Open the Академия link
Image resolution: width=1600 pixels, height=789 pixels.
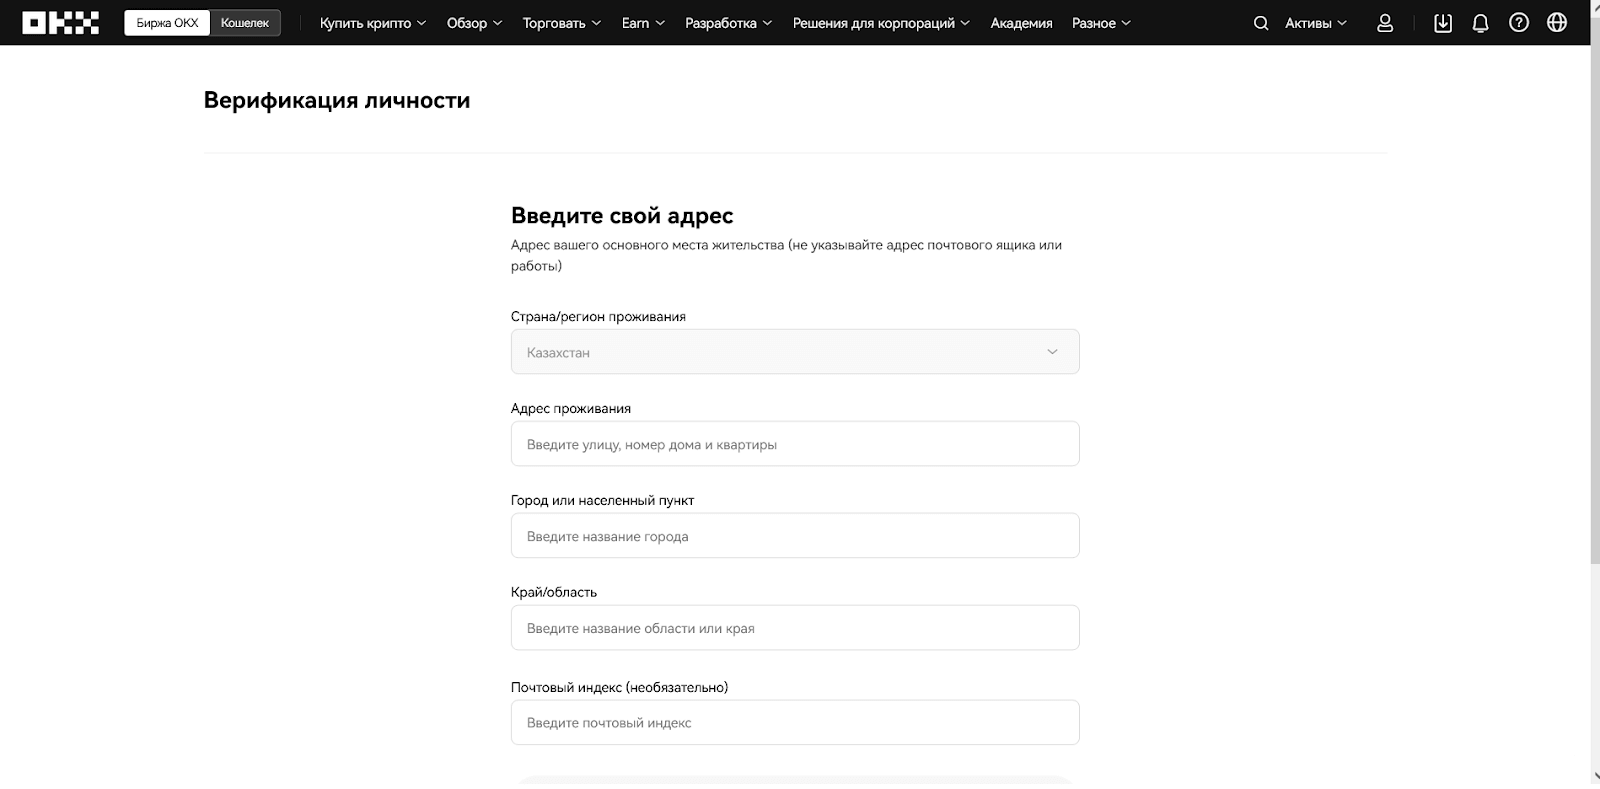(x=1021, y=23)
